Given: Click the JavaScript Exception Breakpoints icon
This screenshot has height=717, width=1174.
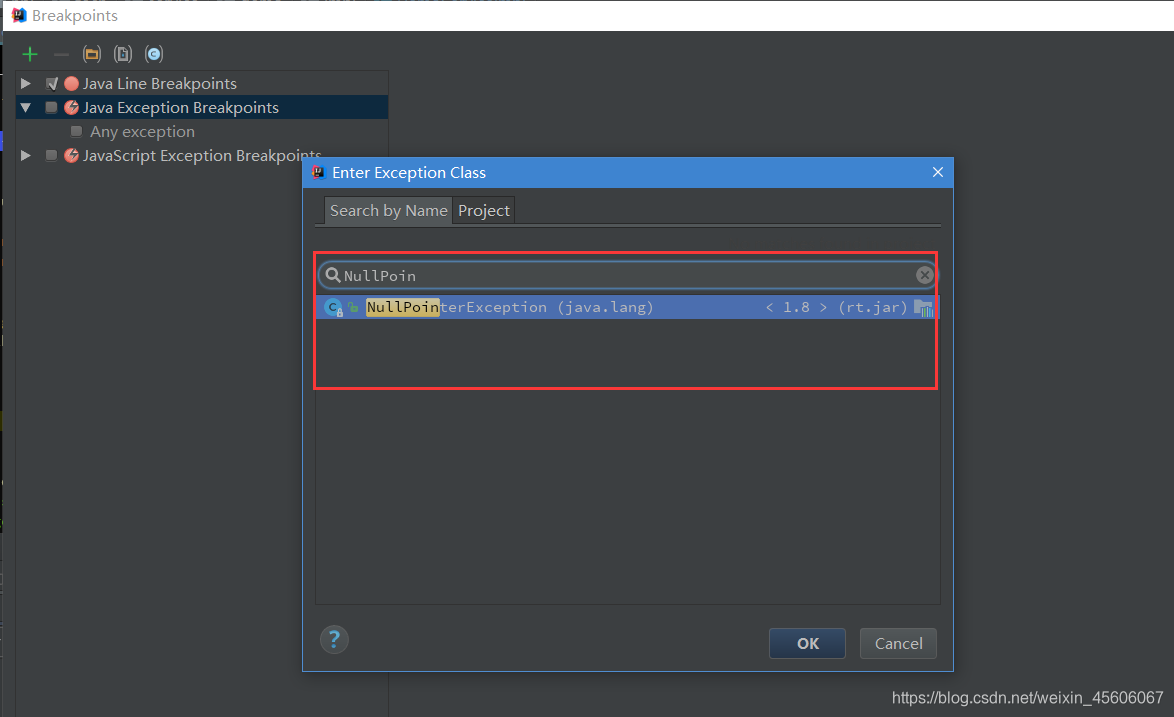Looking at the screenshot, I should point(72,156).
